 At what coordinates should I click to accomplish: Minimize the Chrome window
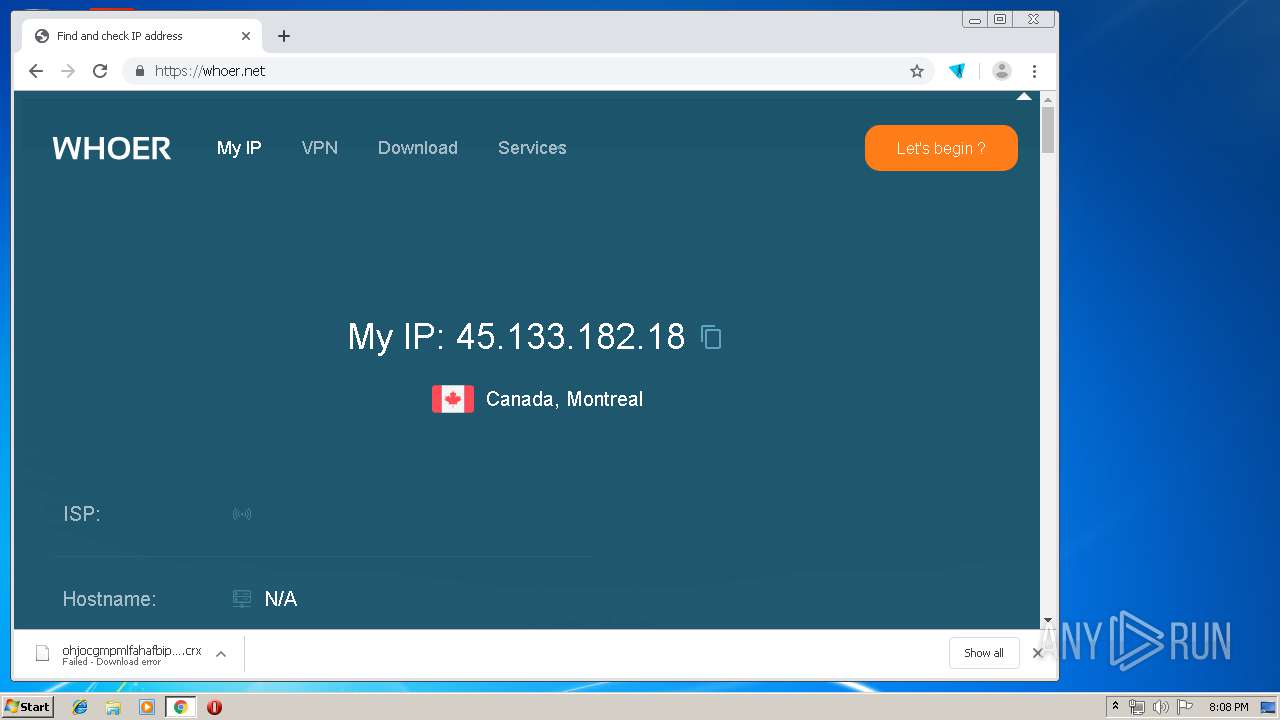pyautogui.click(x=974, y=19)
